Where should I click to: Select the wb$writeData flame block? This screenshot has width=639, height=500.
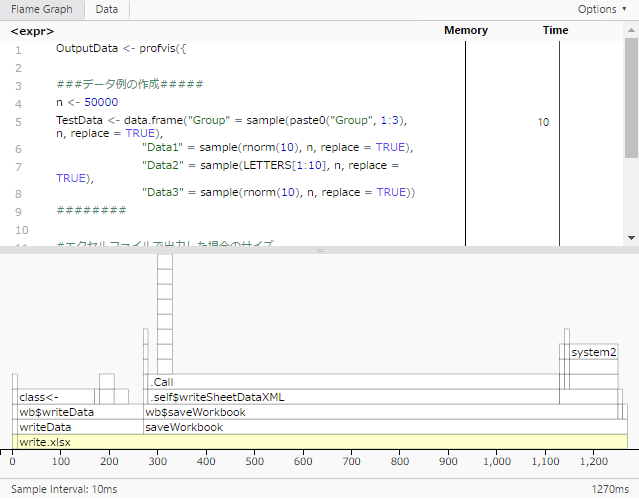80,412
